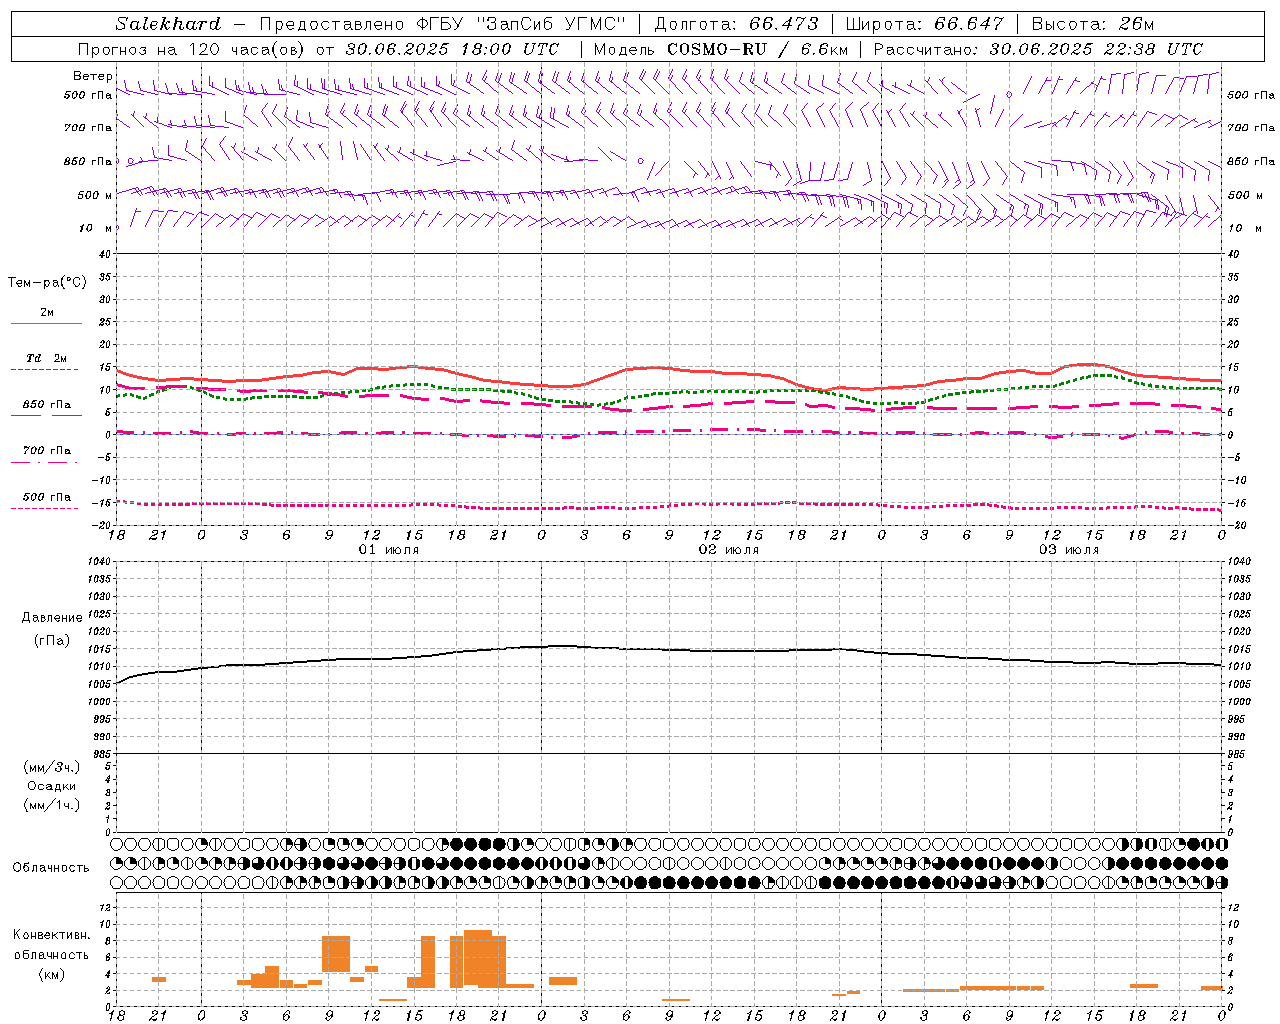Select the 01 июля date label
Screen dimensions: 1280x1024
coord(389,551)
